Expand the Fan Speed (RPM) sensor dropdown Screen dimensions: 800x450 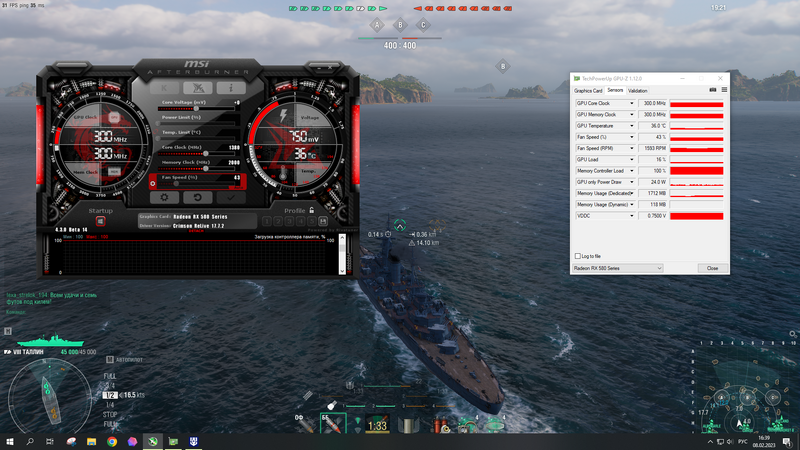click(632, 148)
